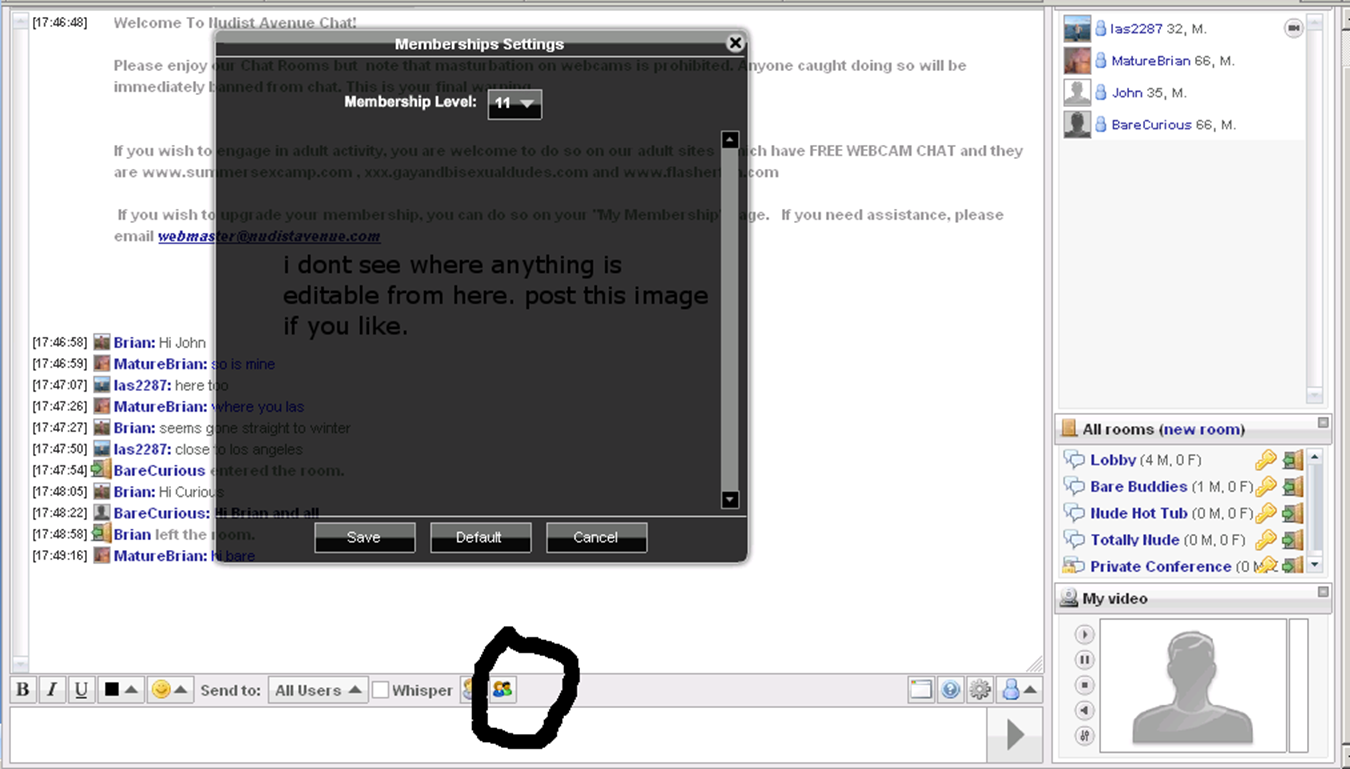The height and width of the screenshot is (769, 1350).
Task: Click the key icon beside Bare Buddies
Action: coord(1266,487)
